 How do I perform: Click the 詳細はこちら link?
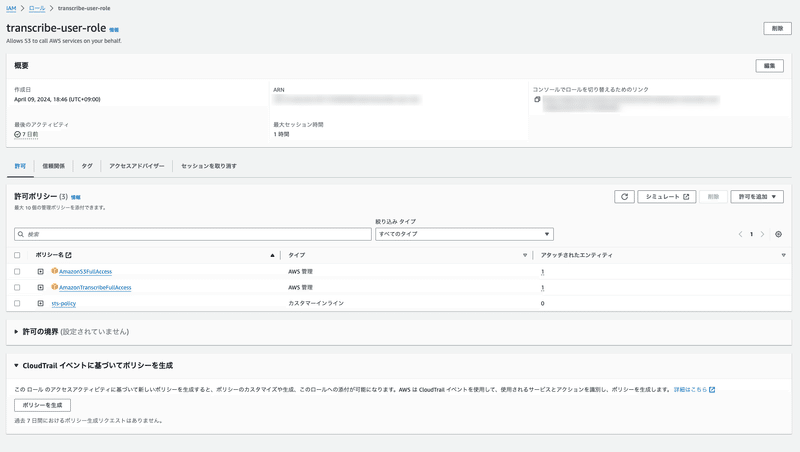coord(694,389)
